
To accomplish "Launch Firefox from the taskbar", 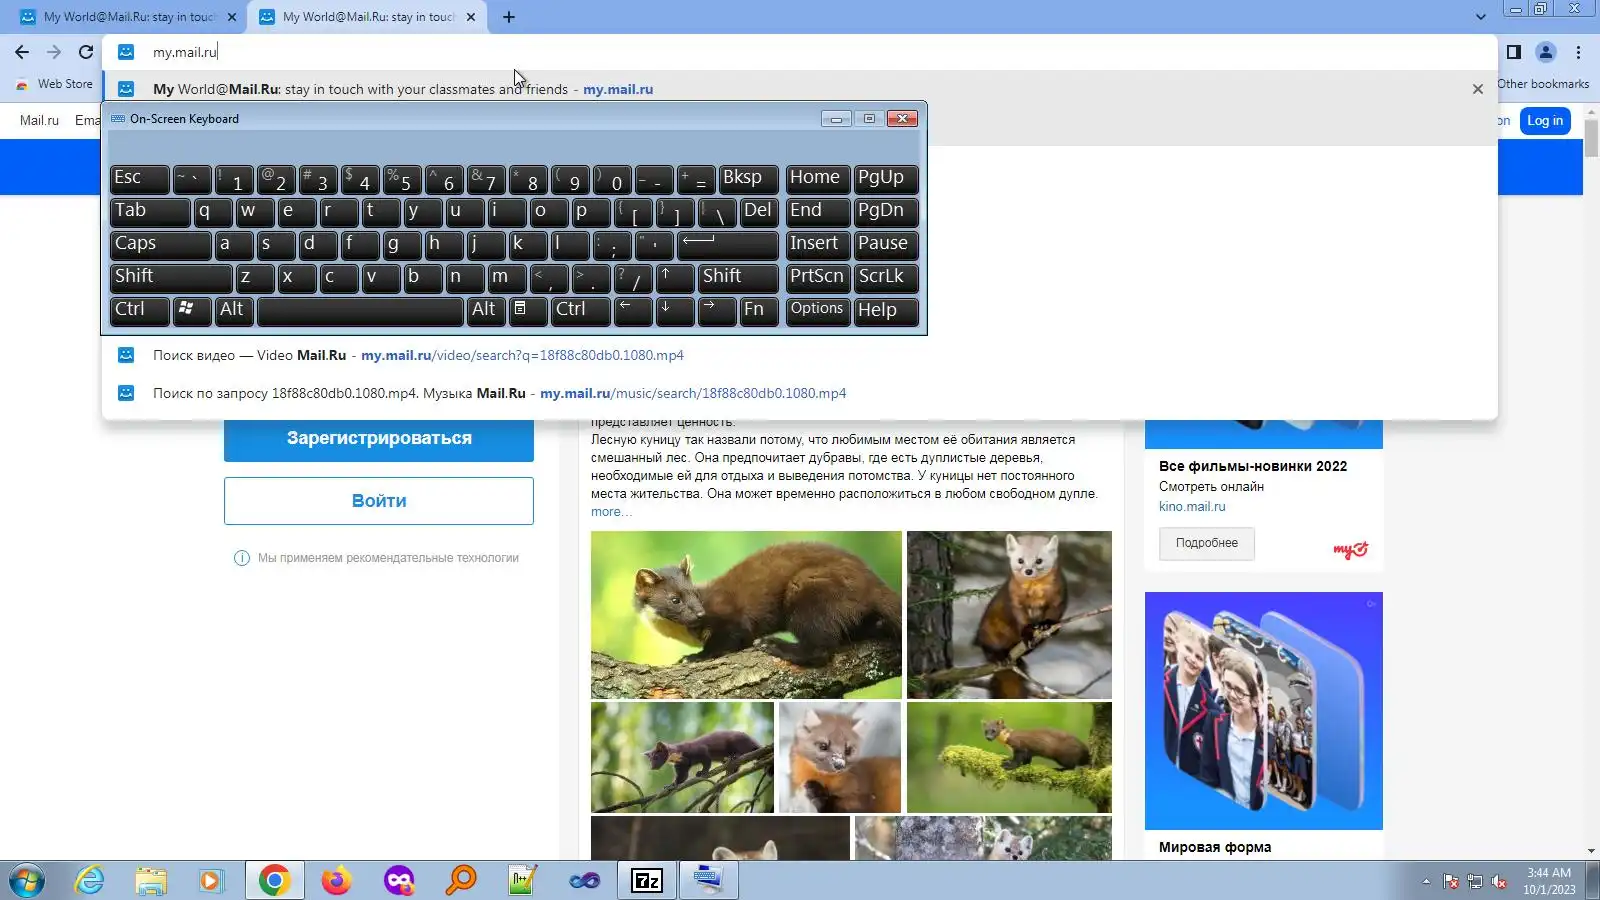I will [336, 881].
